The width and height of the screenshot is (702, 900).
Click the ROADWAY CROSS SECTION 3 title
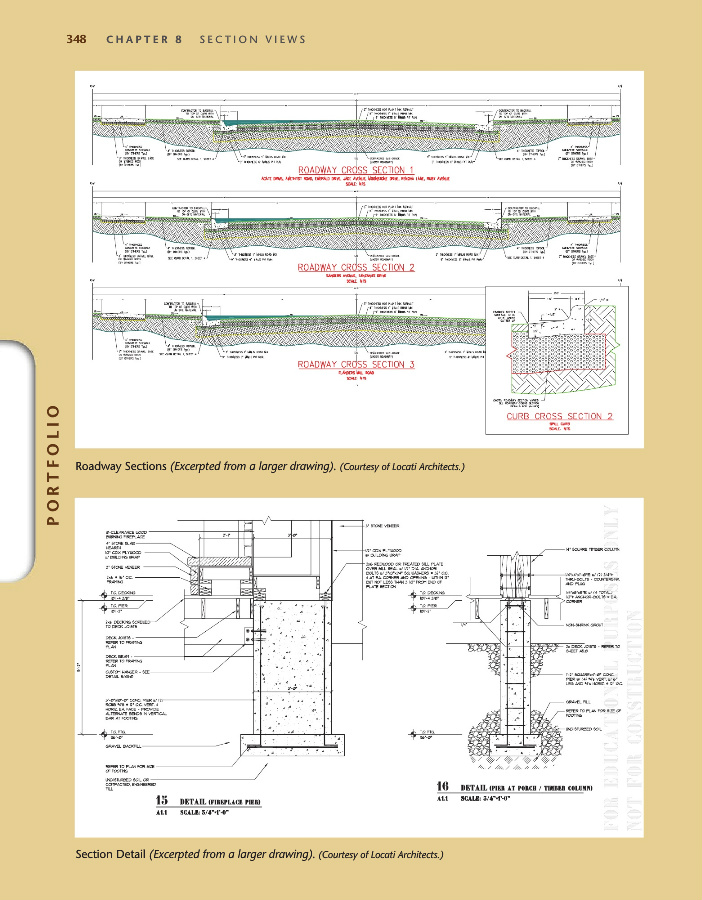coord(356,365)
